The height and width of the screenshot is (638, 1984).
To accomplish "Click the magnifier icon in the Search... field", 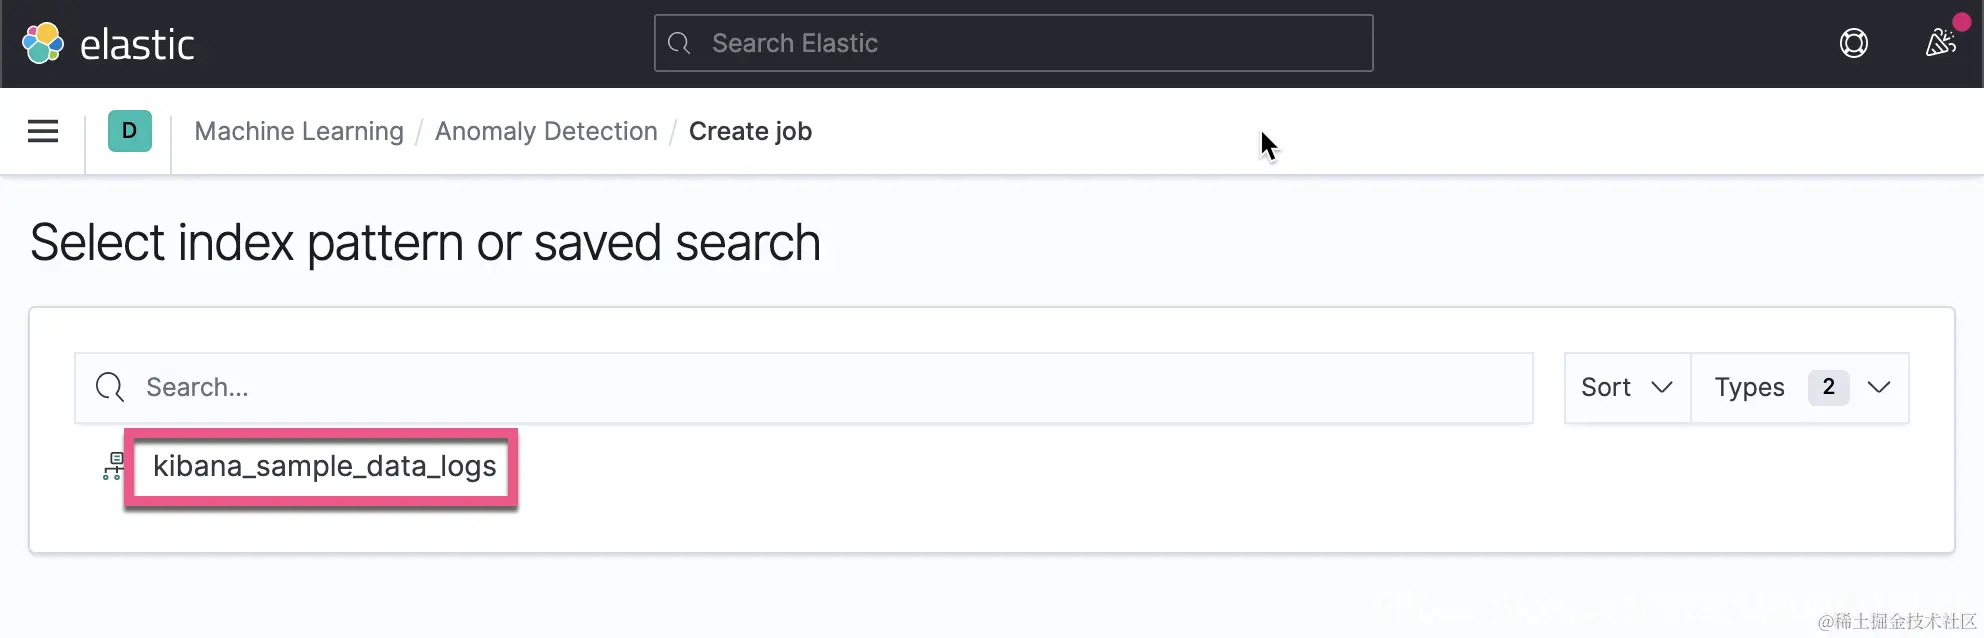I will (x=109, y=387).
